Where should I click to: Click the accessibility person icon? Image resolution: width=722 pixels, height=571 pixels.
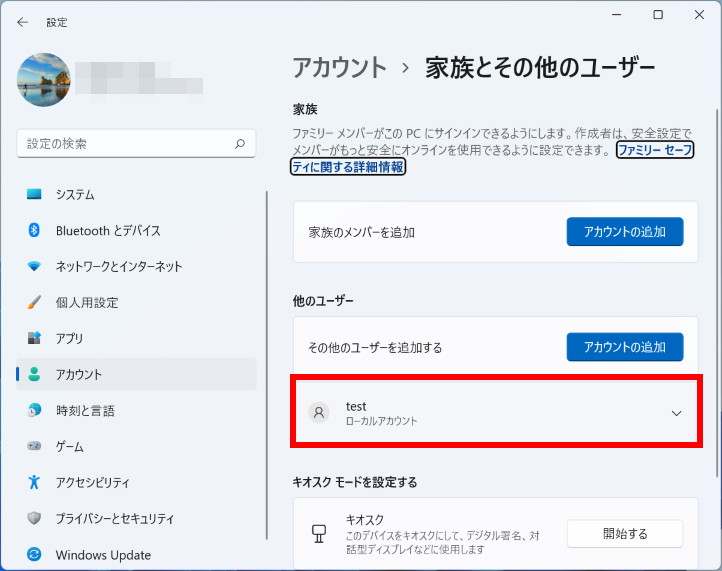pos(34,482)
